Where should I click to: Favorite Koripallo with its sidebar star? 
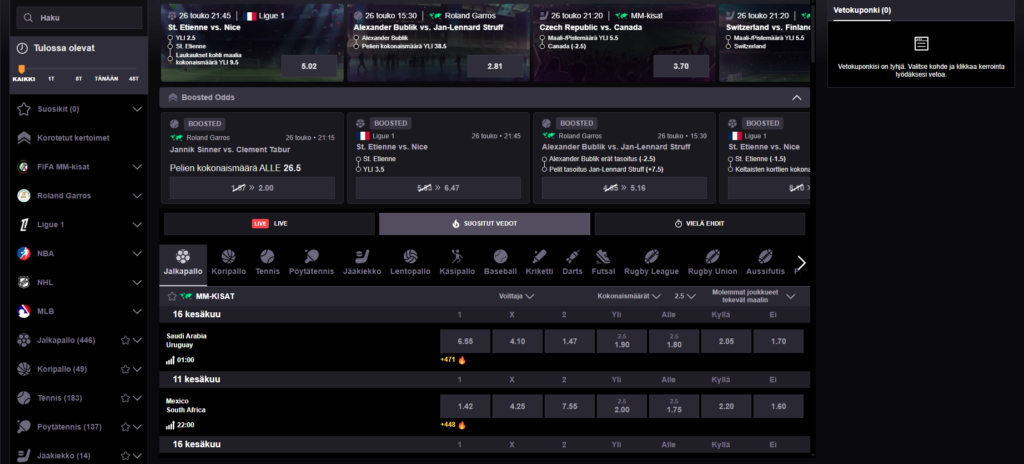point(125,369)
